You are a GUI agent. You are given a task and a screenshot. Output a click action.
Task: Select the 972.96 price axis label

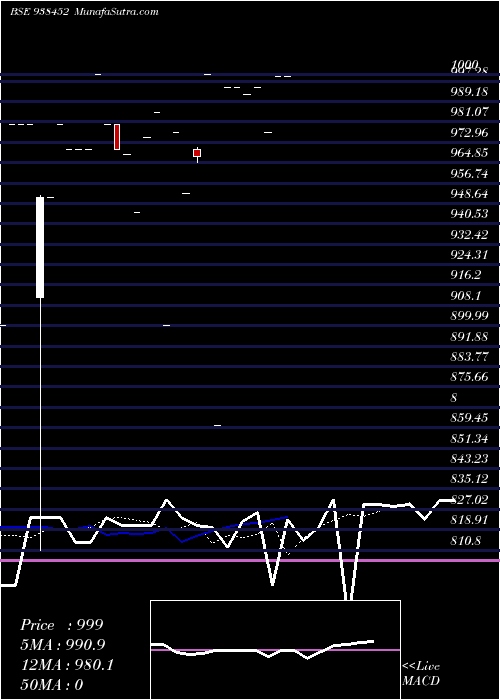(x=469, y=133)
